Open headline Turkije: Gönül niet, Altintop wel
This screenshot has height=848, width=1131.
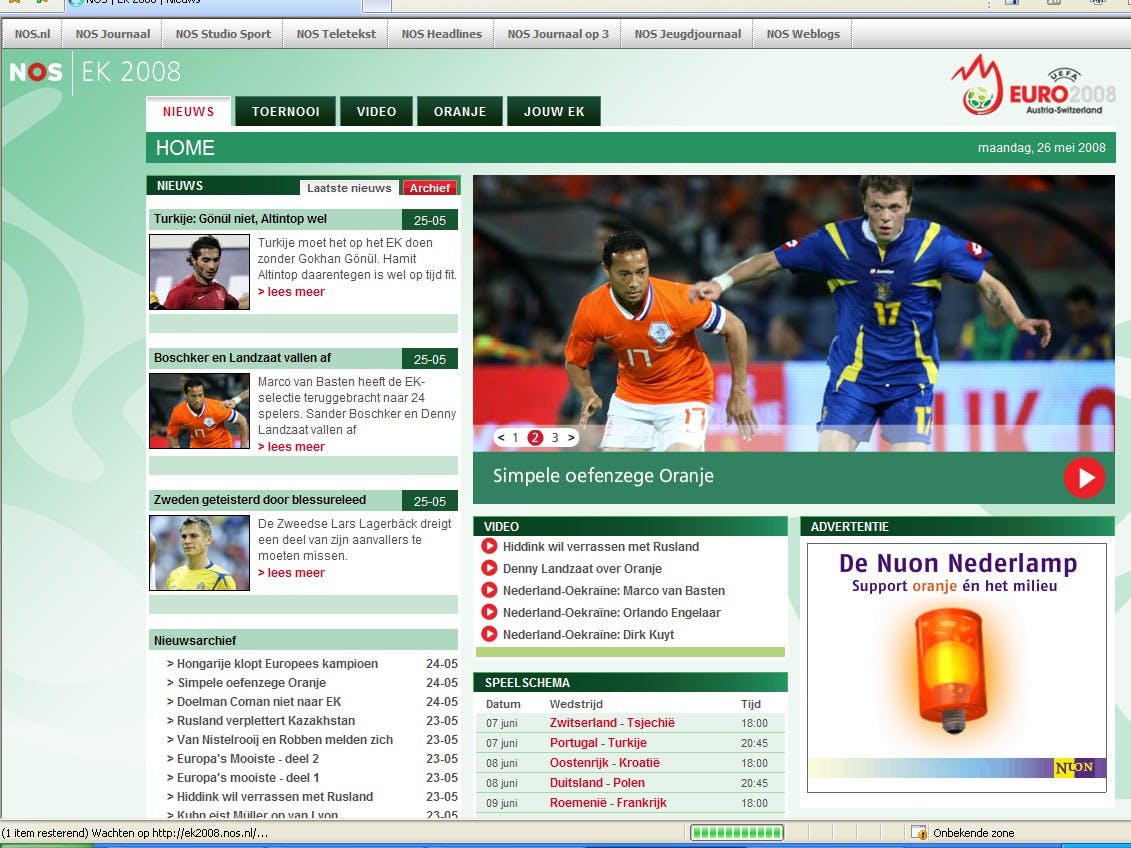[x=240, y=218]
